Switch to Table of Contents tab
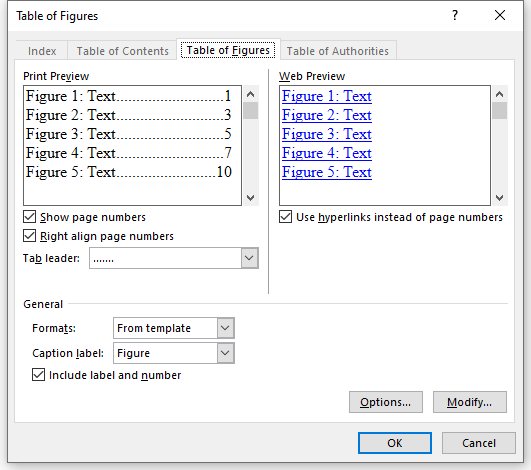531x470 pixels. 122,51
